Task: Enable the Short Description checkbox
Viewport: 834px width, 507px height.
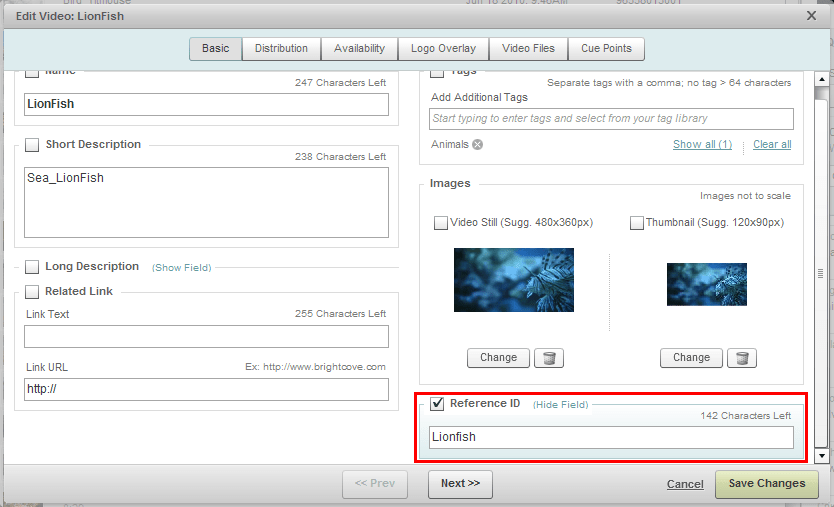Action: click(x=33, y=145)
